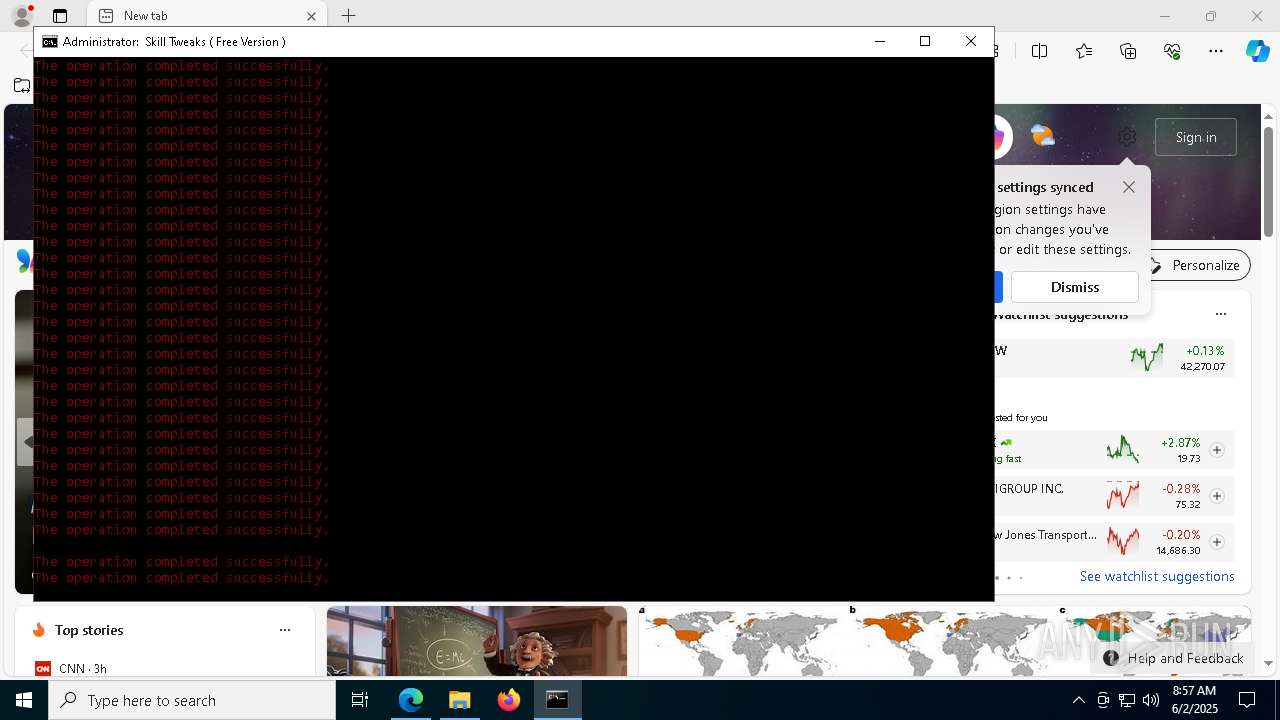The image size is (1280, 720).
Task: Dismiss the settings synced notification
Action: click(x=1075, y=287)
